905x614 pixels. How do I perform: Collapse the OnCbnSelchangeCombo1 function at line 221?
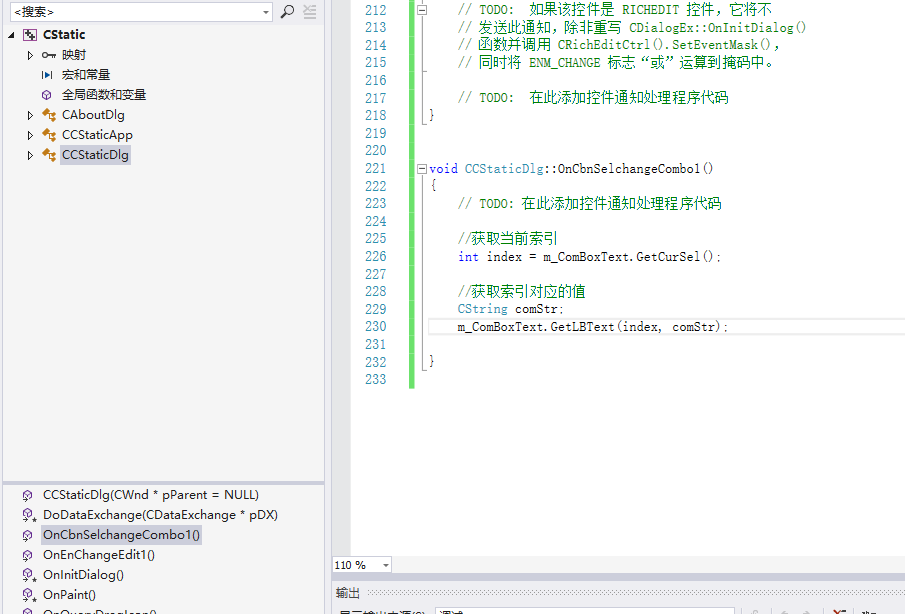click(x=422, y=169)
